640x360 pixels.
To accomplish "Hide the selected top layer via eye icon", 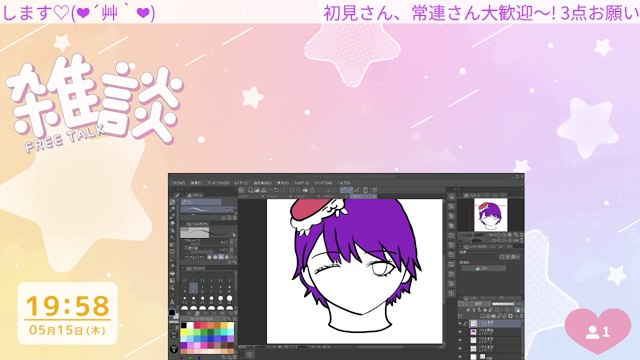I will pos(460,324).
